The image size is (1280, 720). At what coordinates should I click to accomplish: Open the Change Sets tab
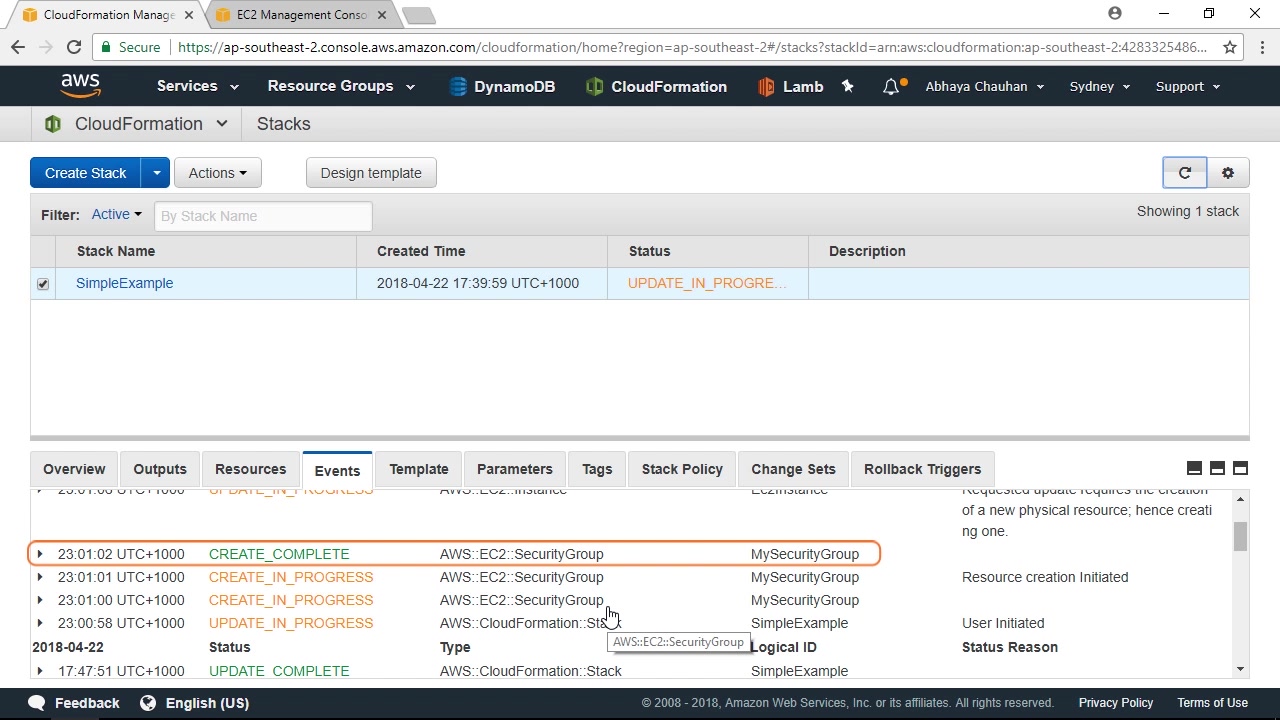click(x=793, y=469)
